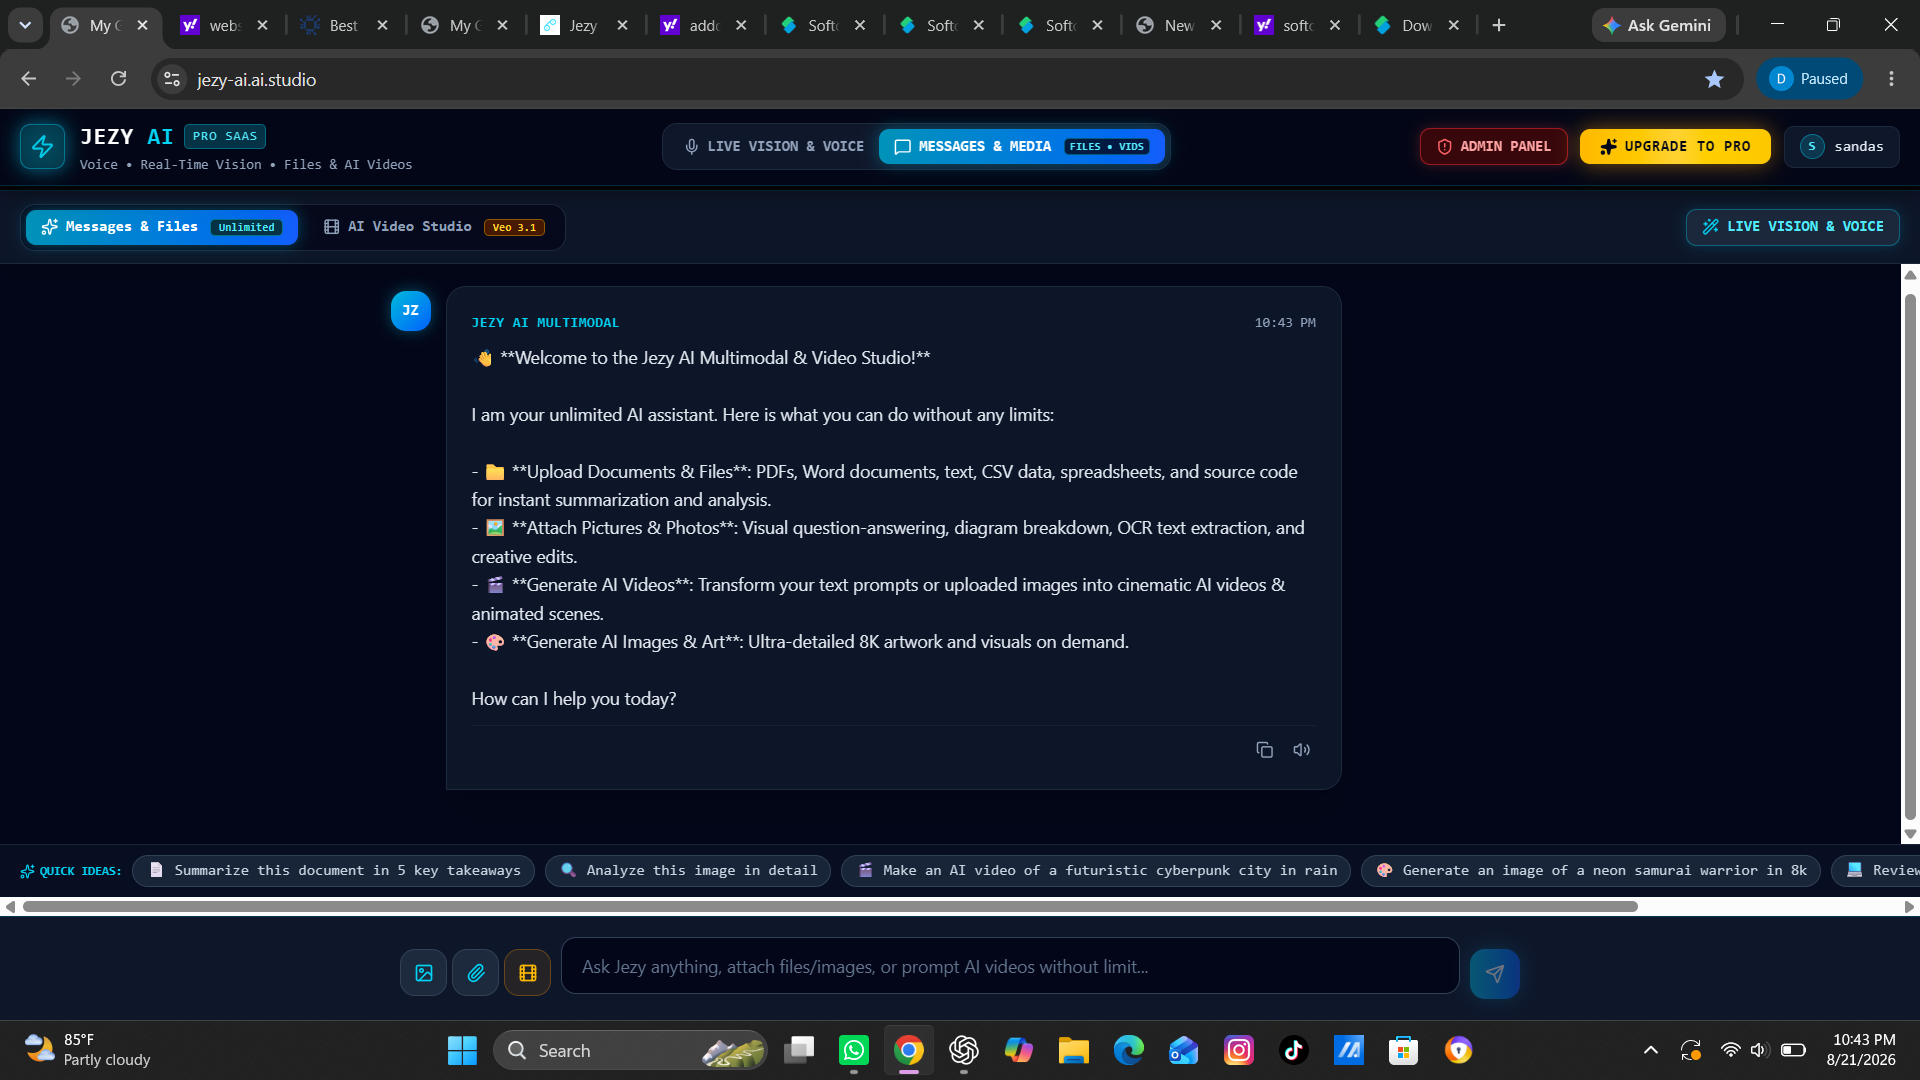
Task: Switch to the New browser tab
Action: [1179, 25]
